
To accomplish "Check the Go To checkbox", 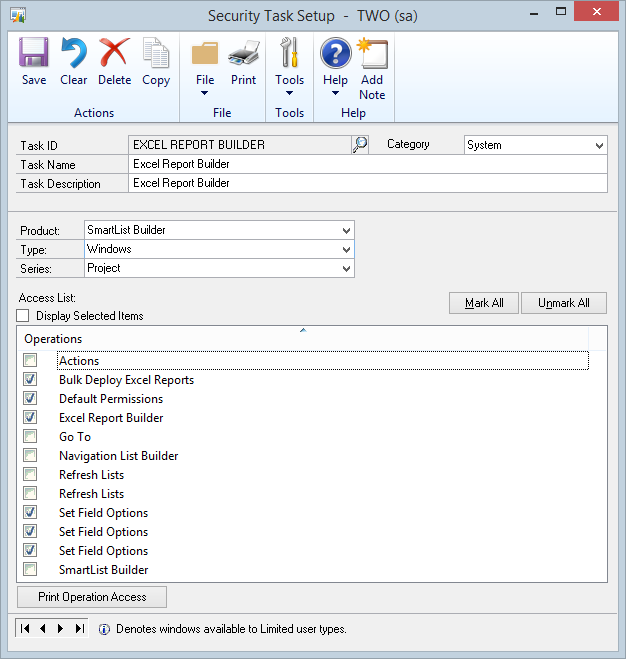I will (x=30, y=436).
